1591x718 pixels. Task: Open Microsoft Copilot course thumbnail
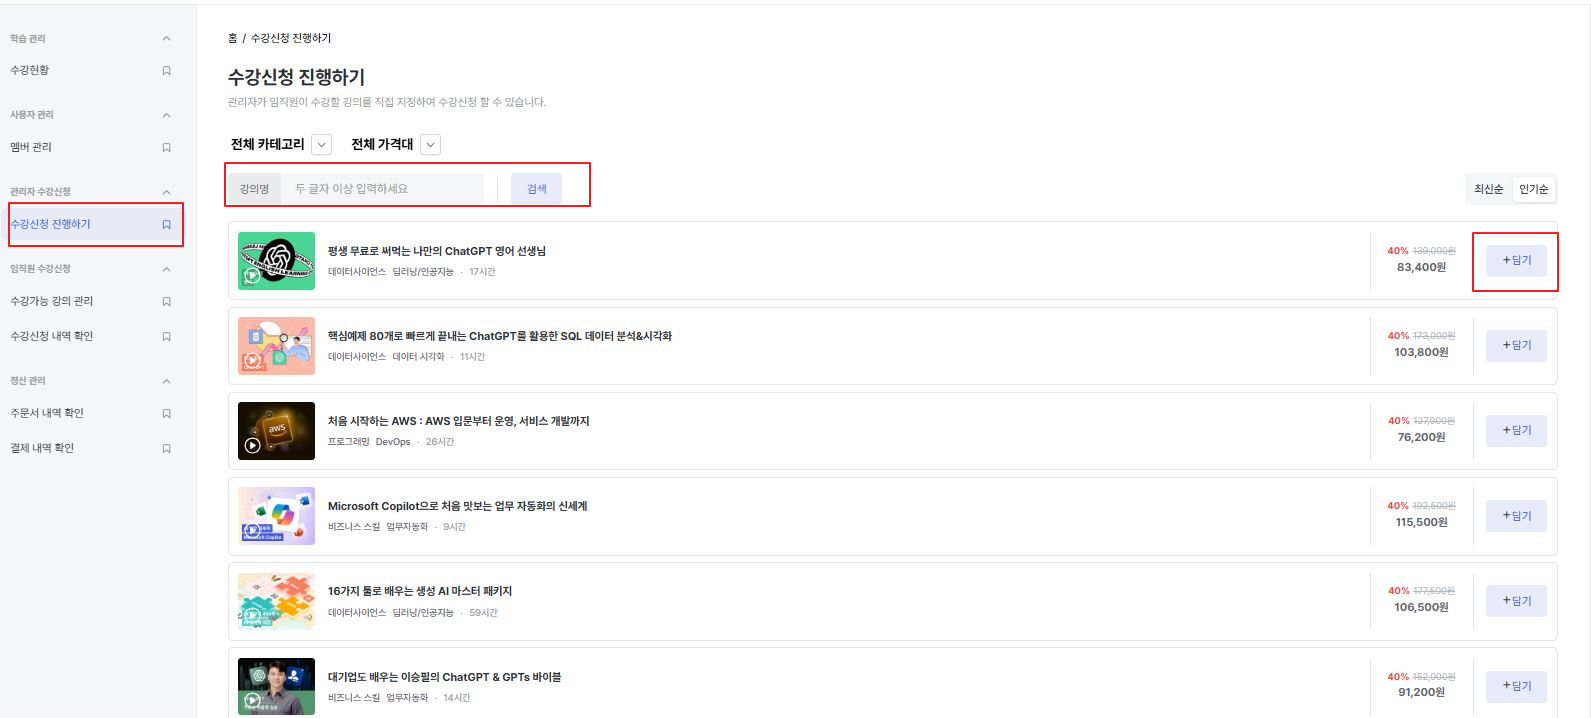tap(276, 516)
